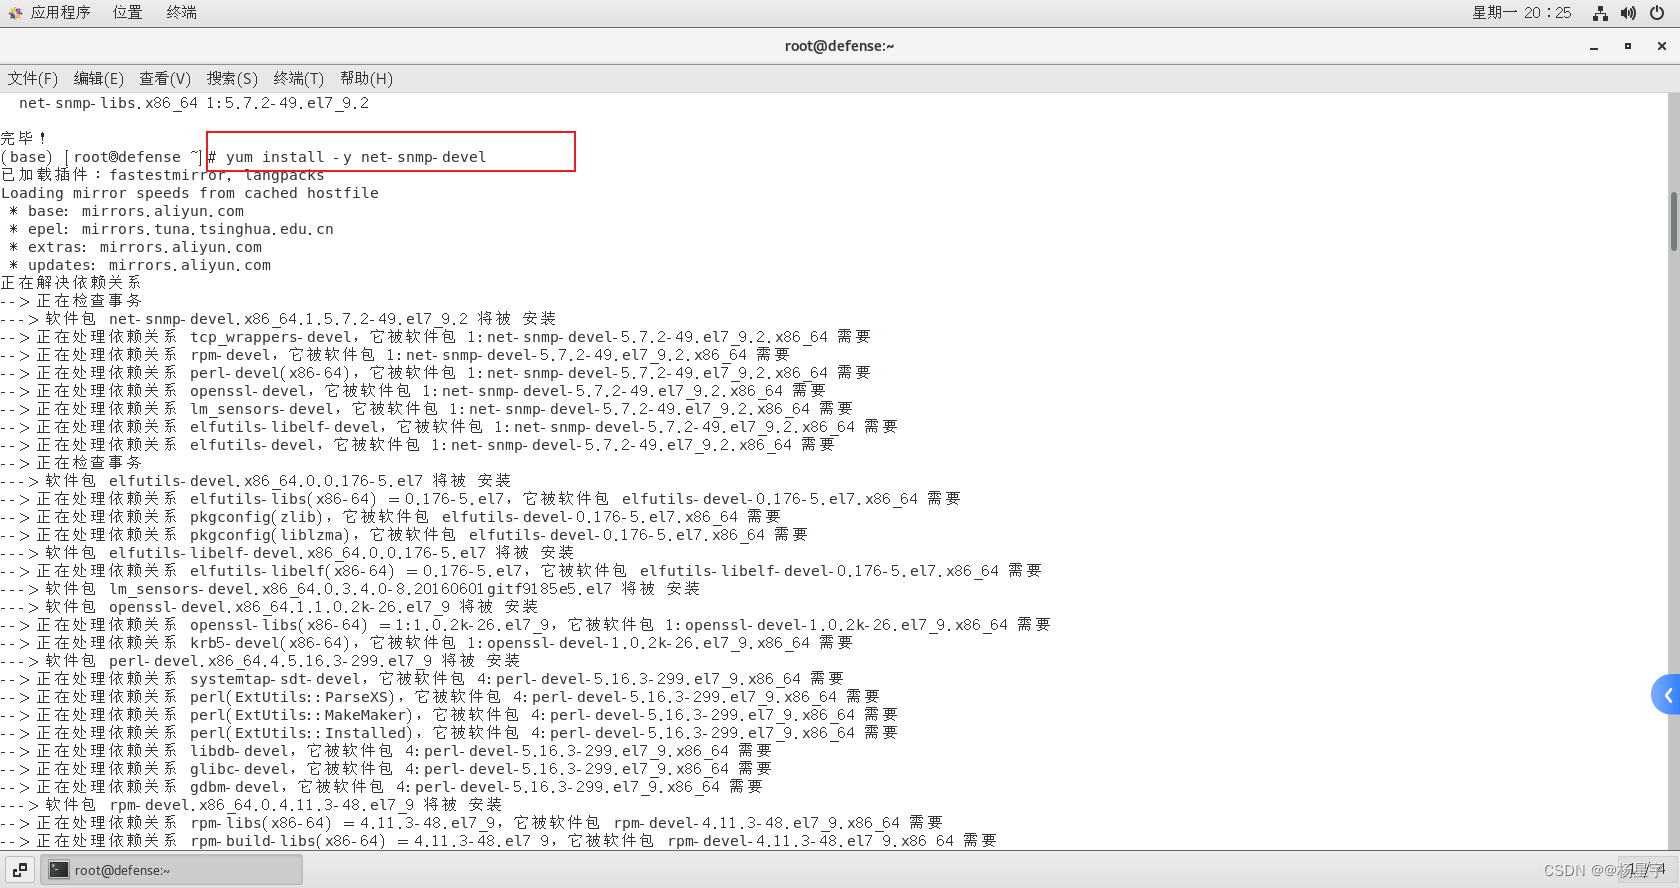Viewport: 1680px width, 888px height.
Task: Open the 终端 top panel menu
Action: 181,12
